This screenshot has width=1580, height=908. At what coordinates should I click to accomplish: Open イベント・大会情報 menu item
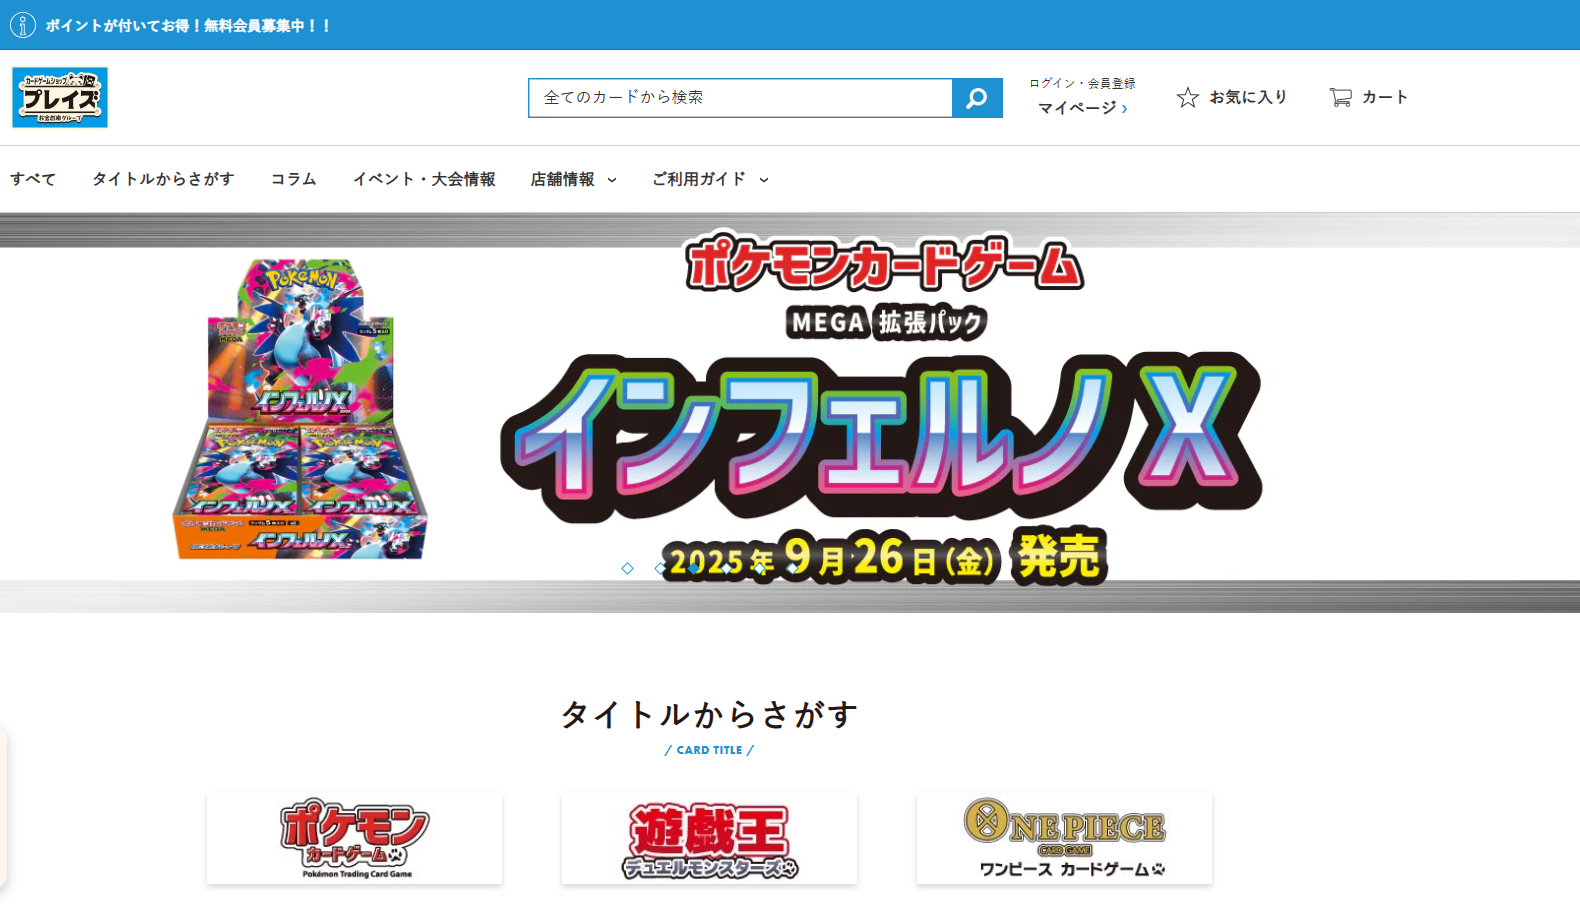click(424, 179)
